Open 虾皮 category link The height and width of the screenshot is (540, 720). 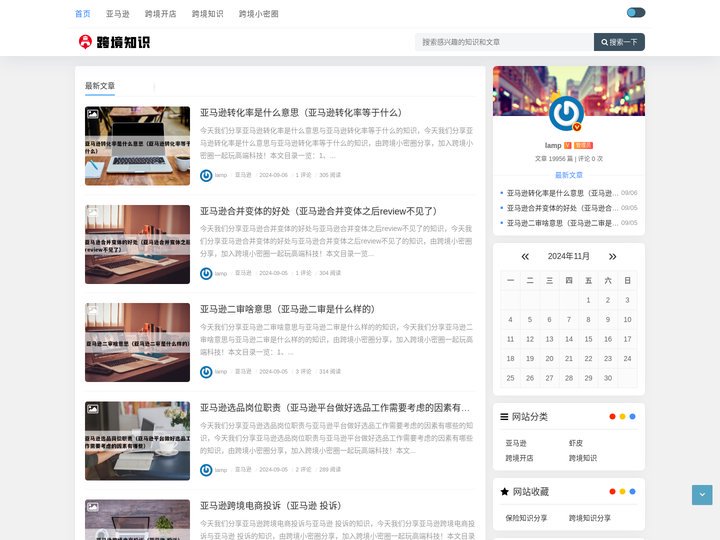click(575, 443)
